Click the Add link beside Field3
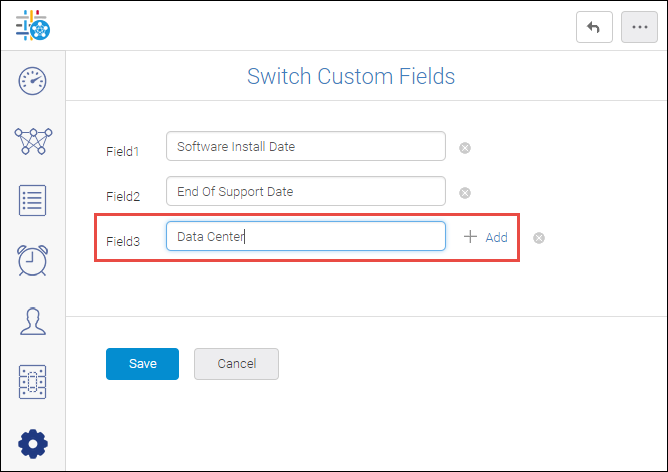The width and height of the screenshot is (668, 472). pyautogui.click(x=496, y=237)
